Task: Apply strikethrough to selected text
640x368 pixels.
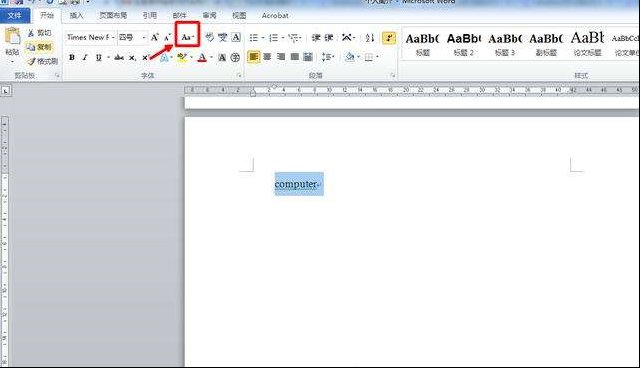Action: click(x=119, y=58)
